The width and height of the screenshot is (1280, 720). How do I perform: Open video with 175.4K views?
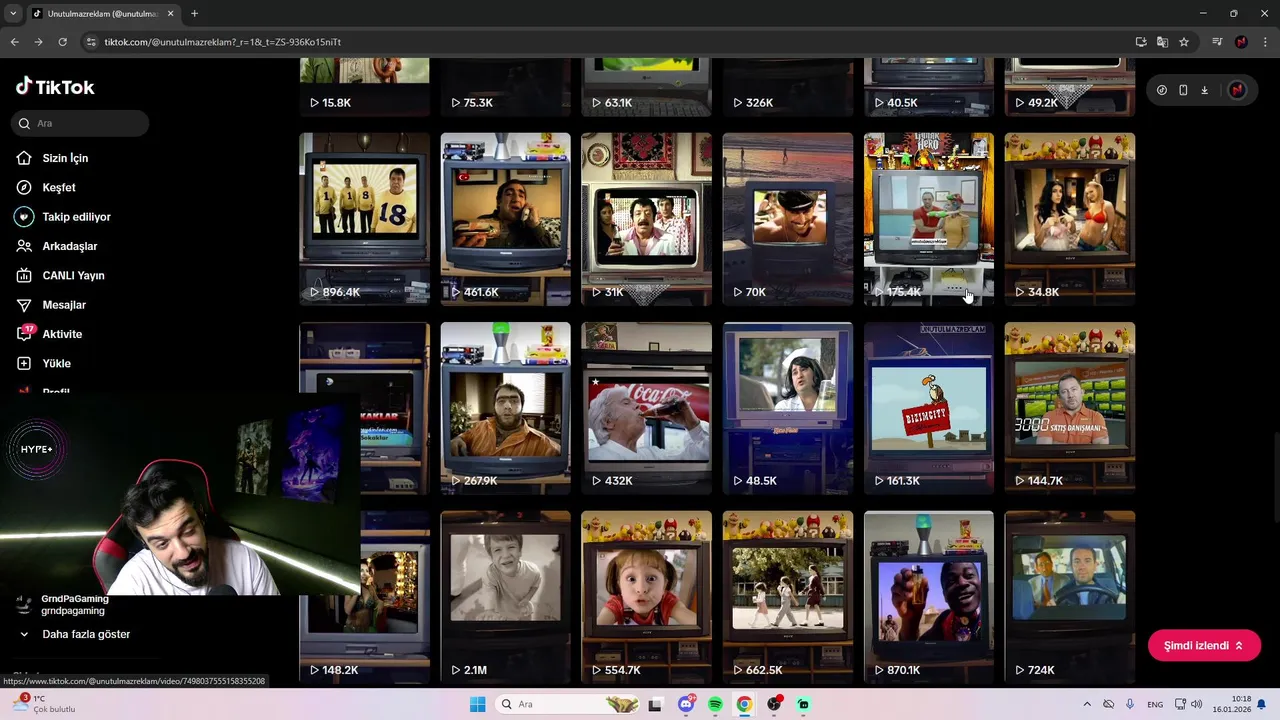[929, 219]
